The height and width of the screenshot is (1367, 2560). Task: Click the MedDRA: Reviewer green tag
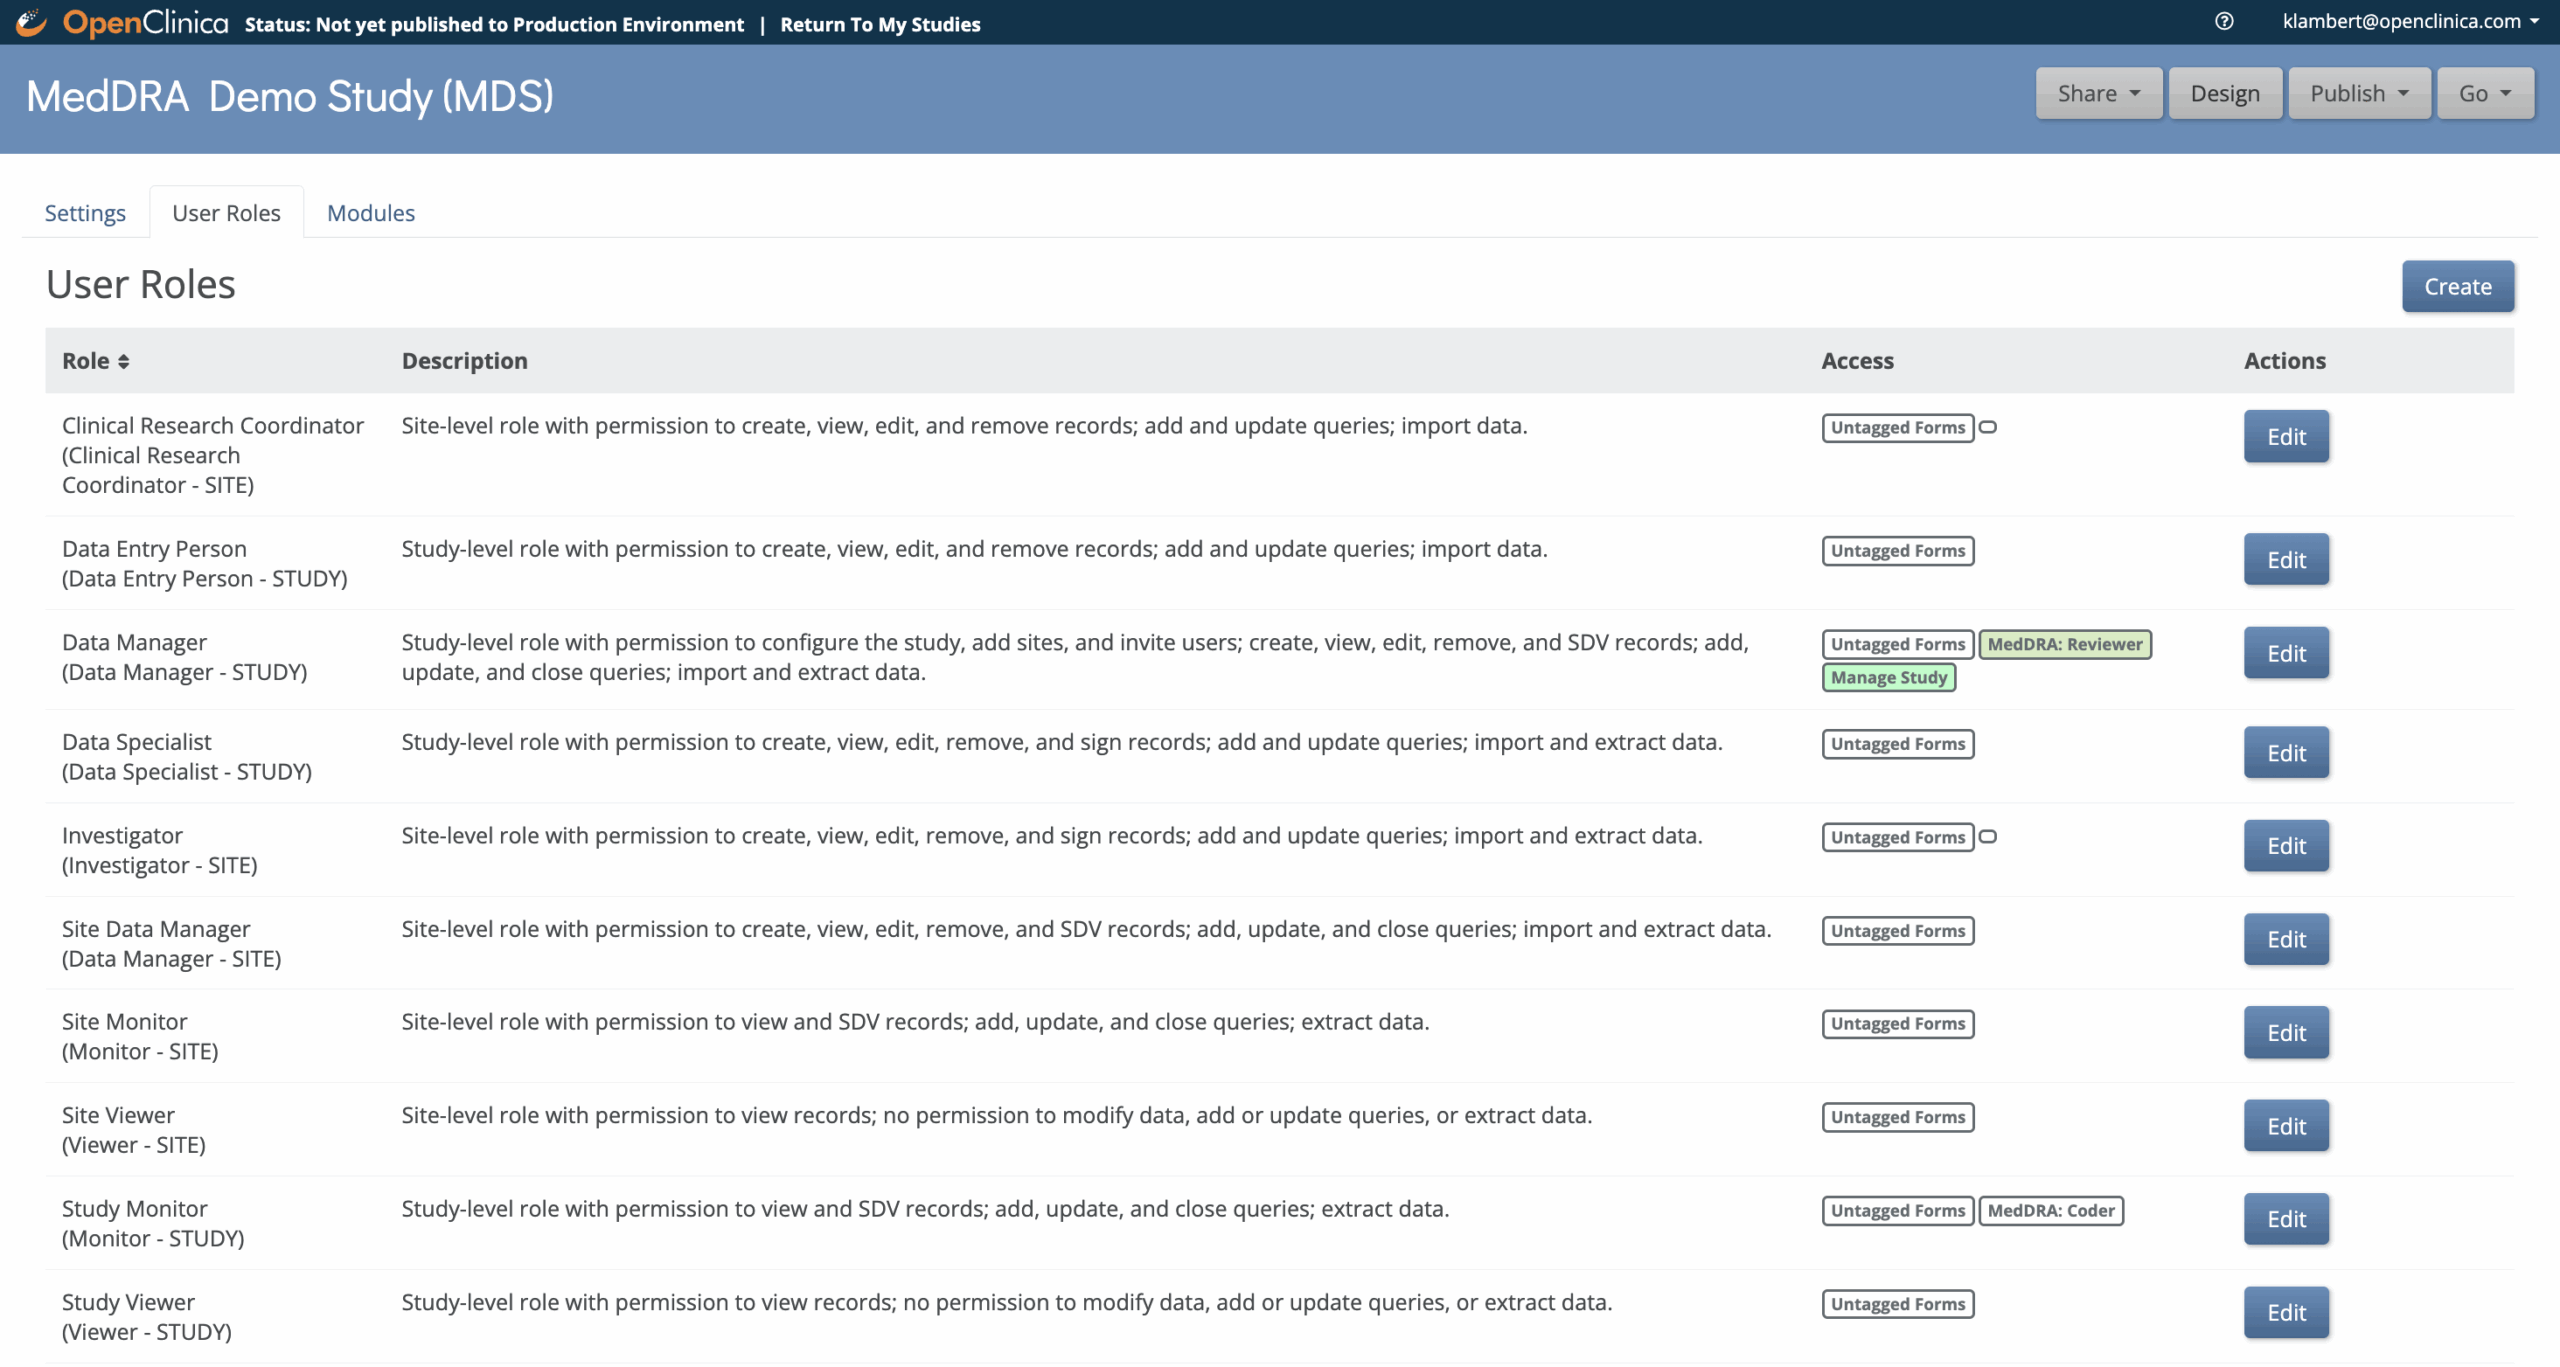click(2064, 644)
